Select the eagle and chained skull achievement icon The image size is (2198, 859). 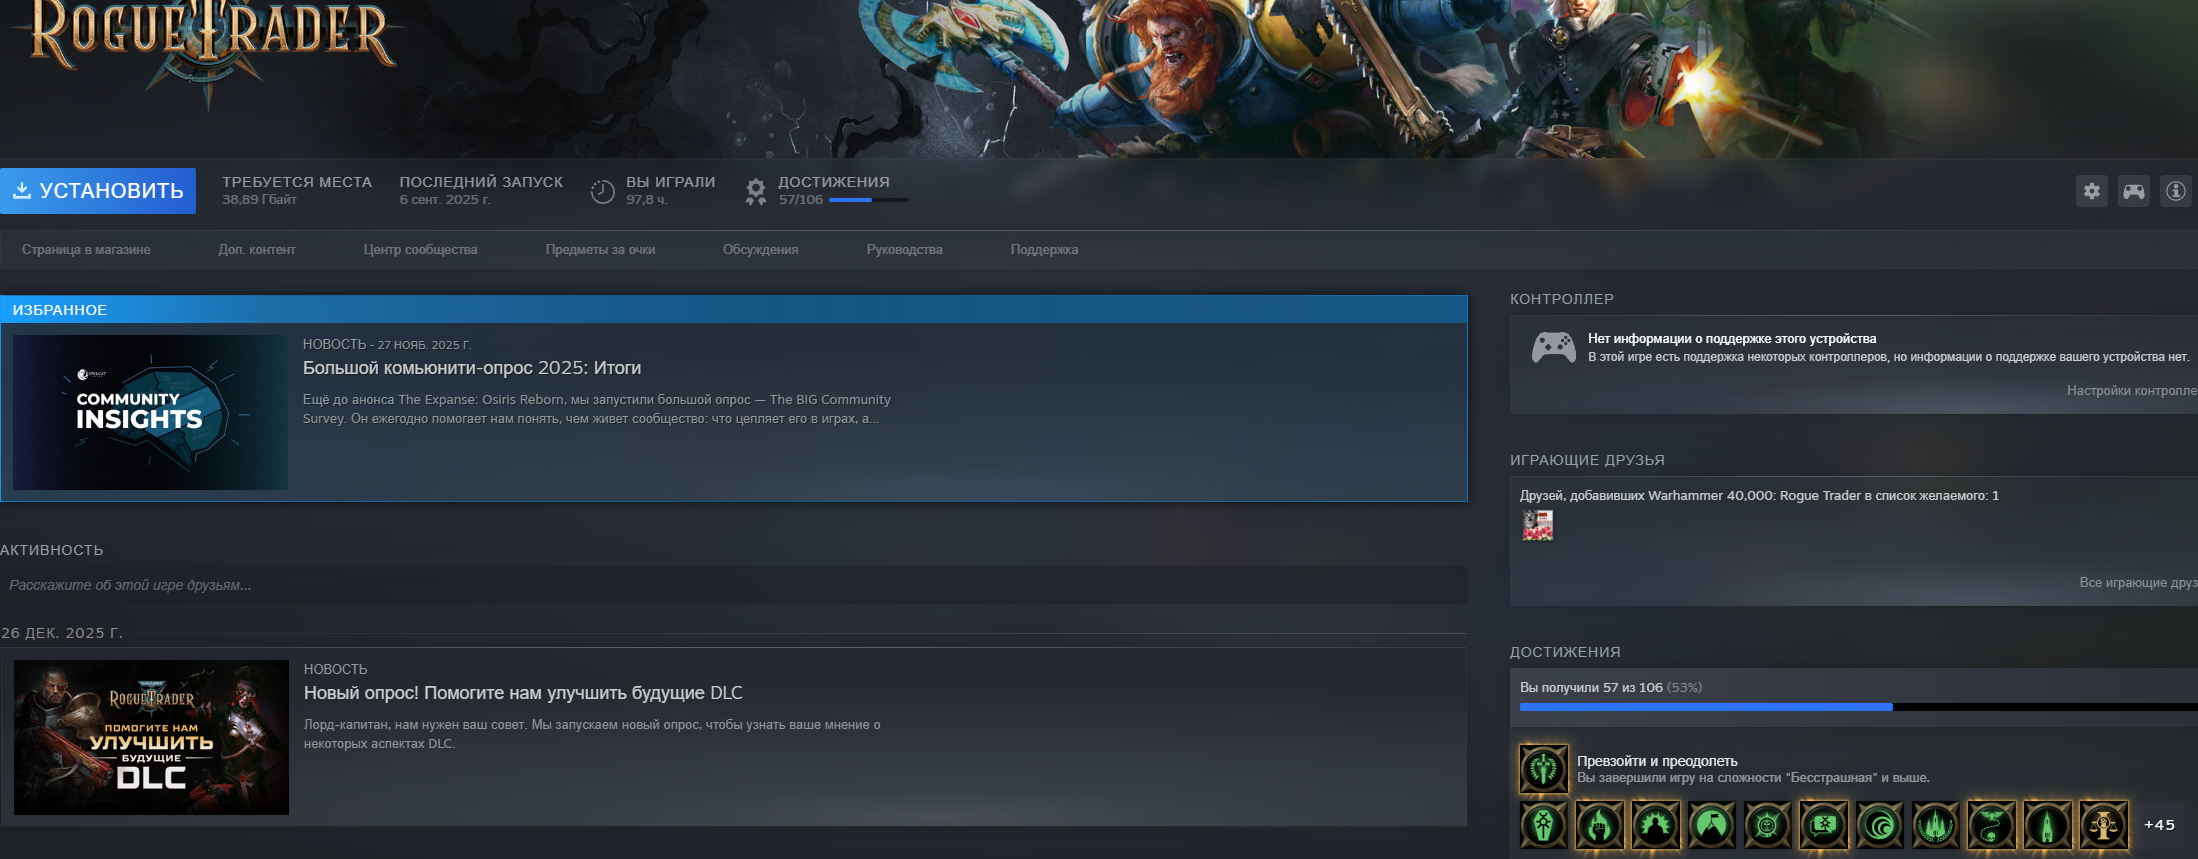click(x=1991, y=825)
